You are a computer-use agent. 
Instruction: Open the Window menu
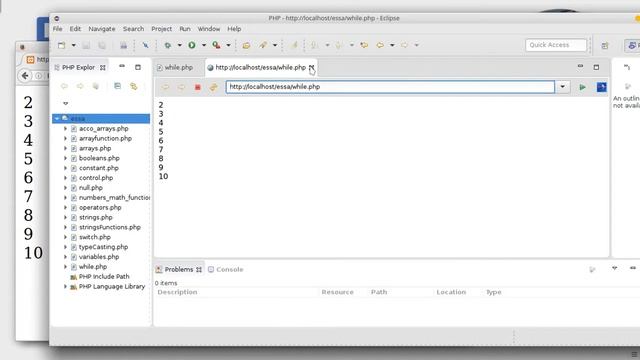[x=209, y=29]
